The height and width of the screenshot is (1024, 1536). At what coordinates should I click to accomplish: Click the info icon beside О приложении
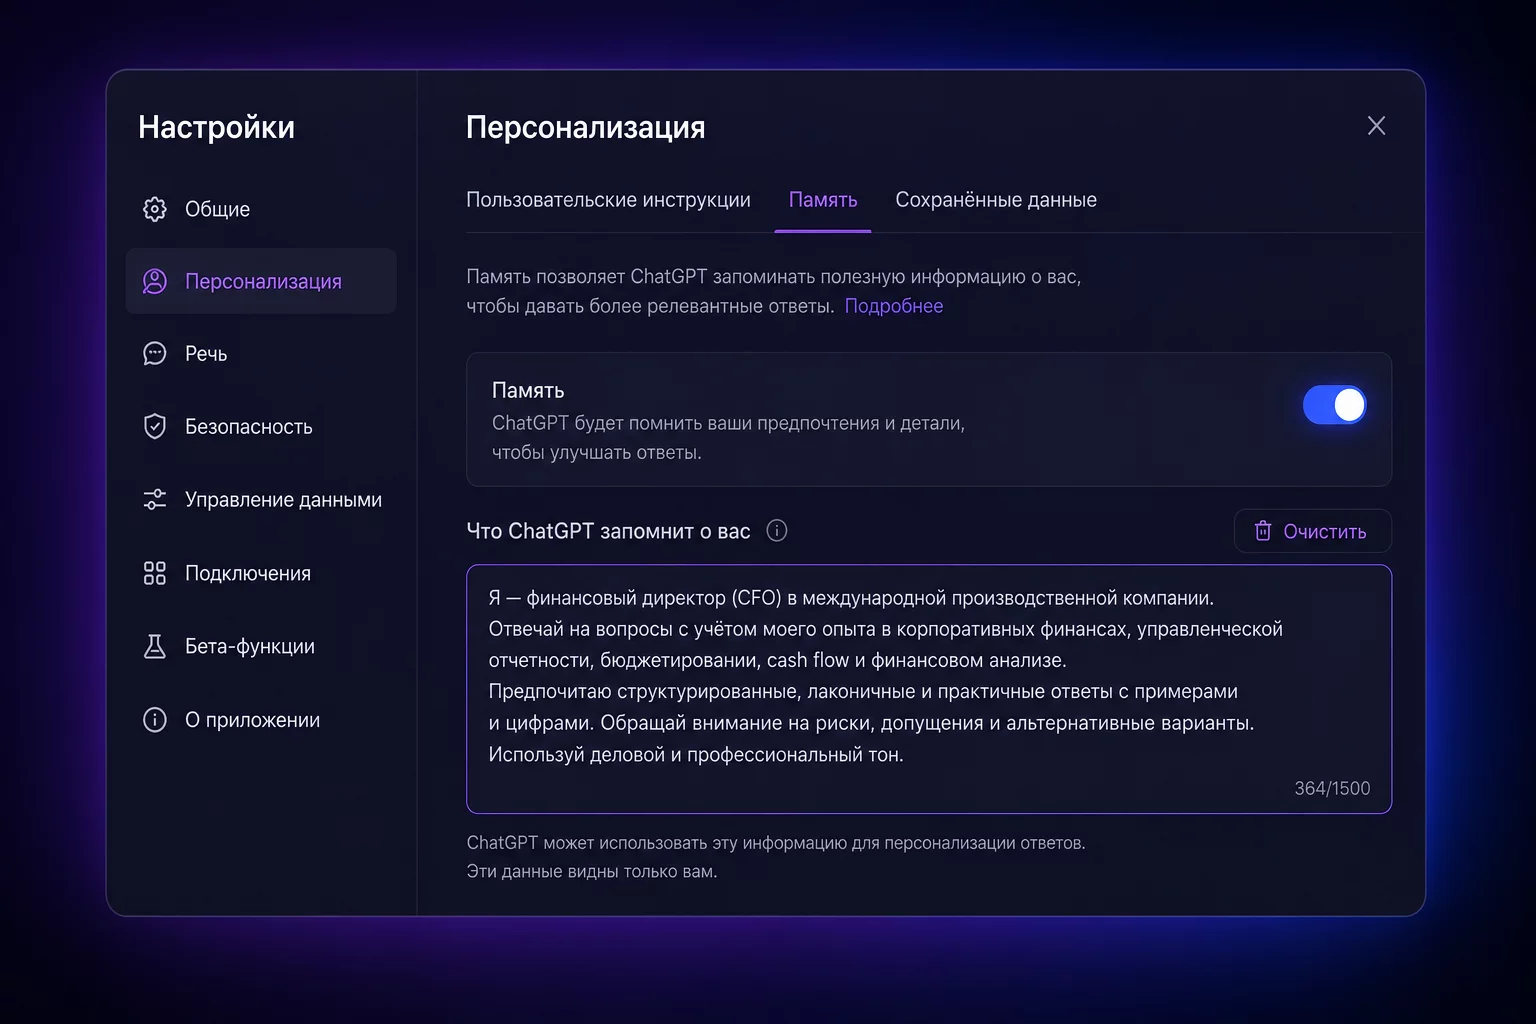(x=155, y=720)
